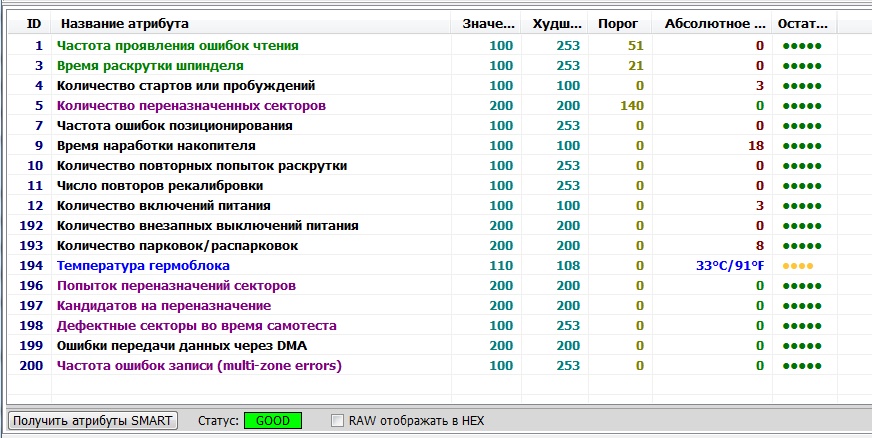The width and height of the screenshot is (872, 438).
Task: Select the 'Кандидатов на переназначение' attribute row
Action: click(163, 306)
